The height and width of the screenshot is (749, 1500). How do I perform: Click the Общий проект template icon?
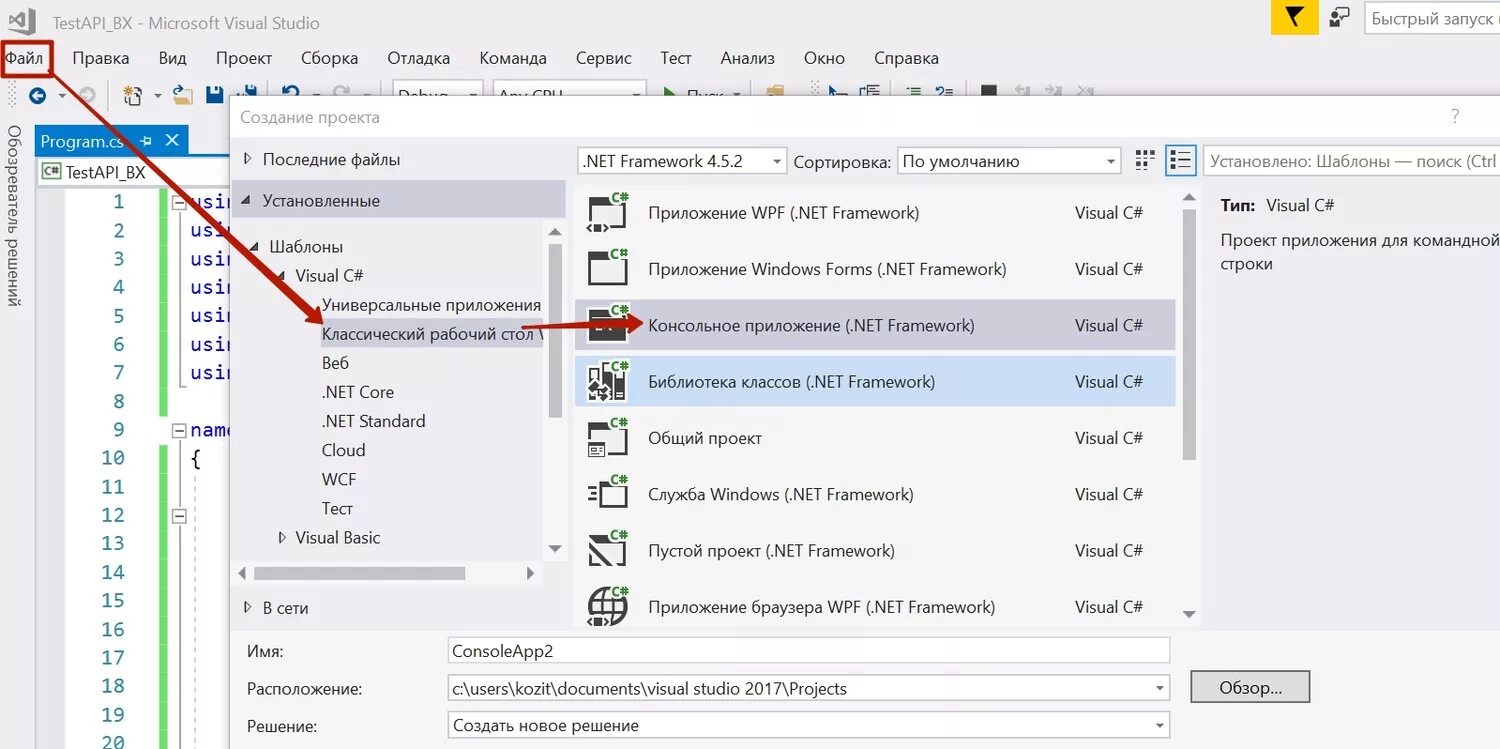click(606, 438)
